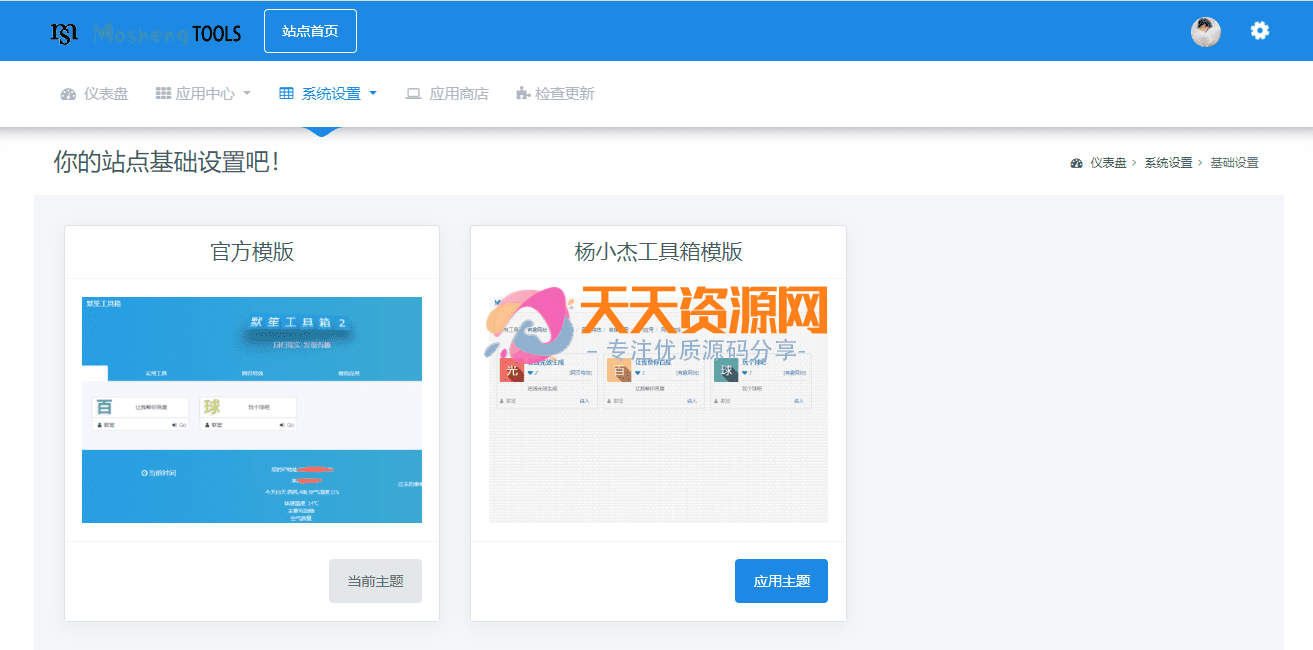Click the 你的站点基础设置吧! heading

(166, 162)
